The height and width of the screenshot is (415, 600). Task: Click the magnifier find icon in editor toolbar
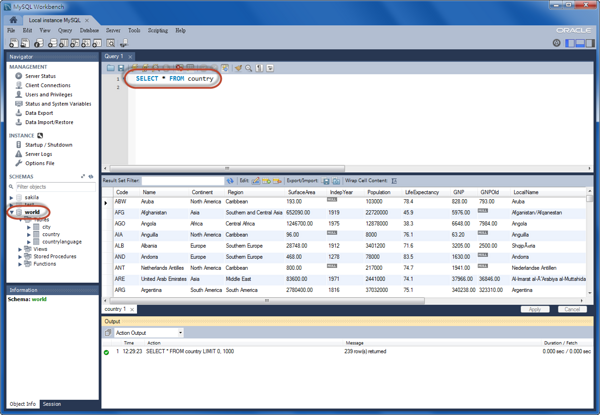[248, 68]
